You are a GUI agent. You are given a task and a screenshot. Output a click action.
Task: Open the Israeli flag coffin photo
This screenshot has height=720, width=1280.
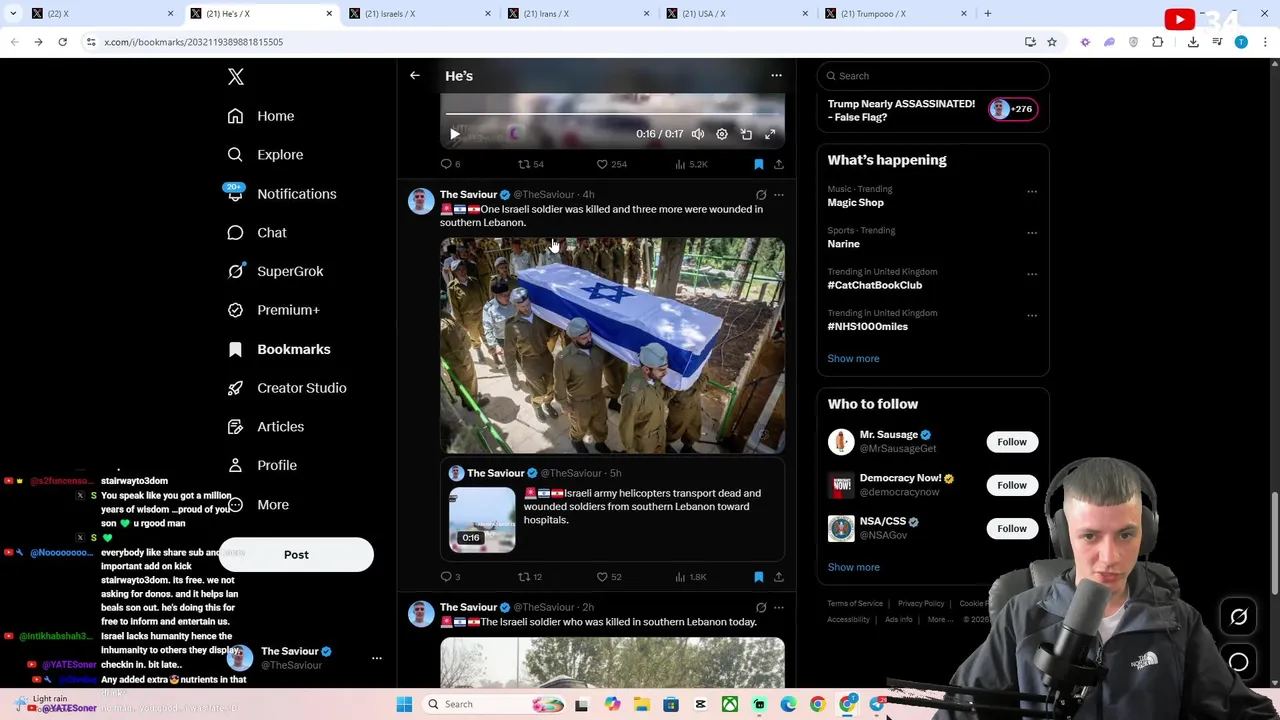tap(612, 346)
